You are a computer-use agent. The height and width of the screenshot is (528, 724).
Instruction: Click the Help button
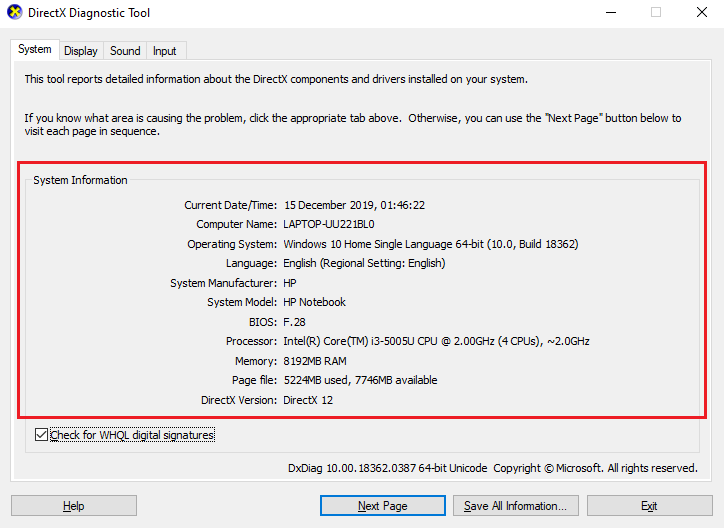tap(74, 506)
